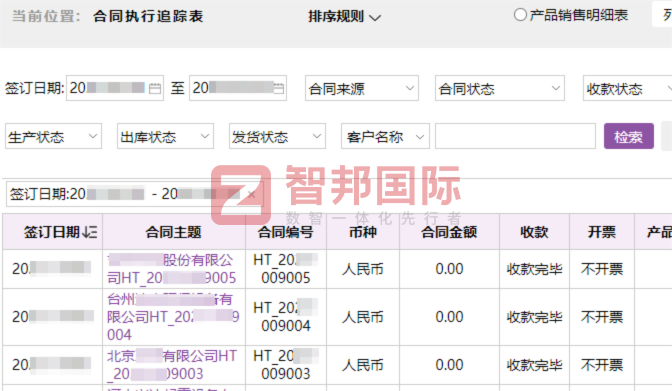Open the 客户名称 search-type dropdown
This screenshot has width=672, height=391.
point(385,136)
